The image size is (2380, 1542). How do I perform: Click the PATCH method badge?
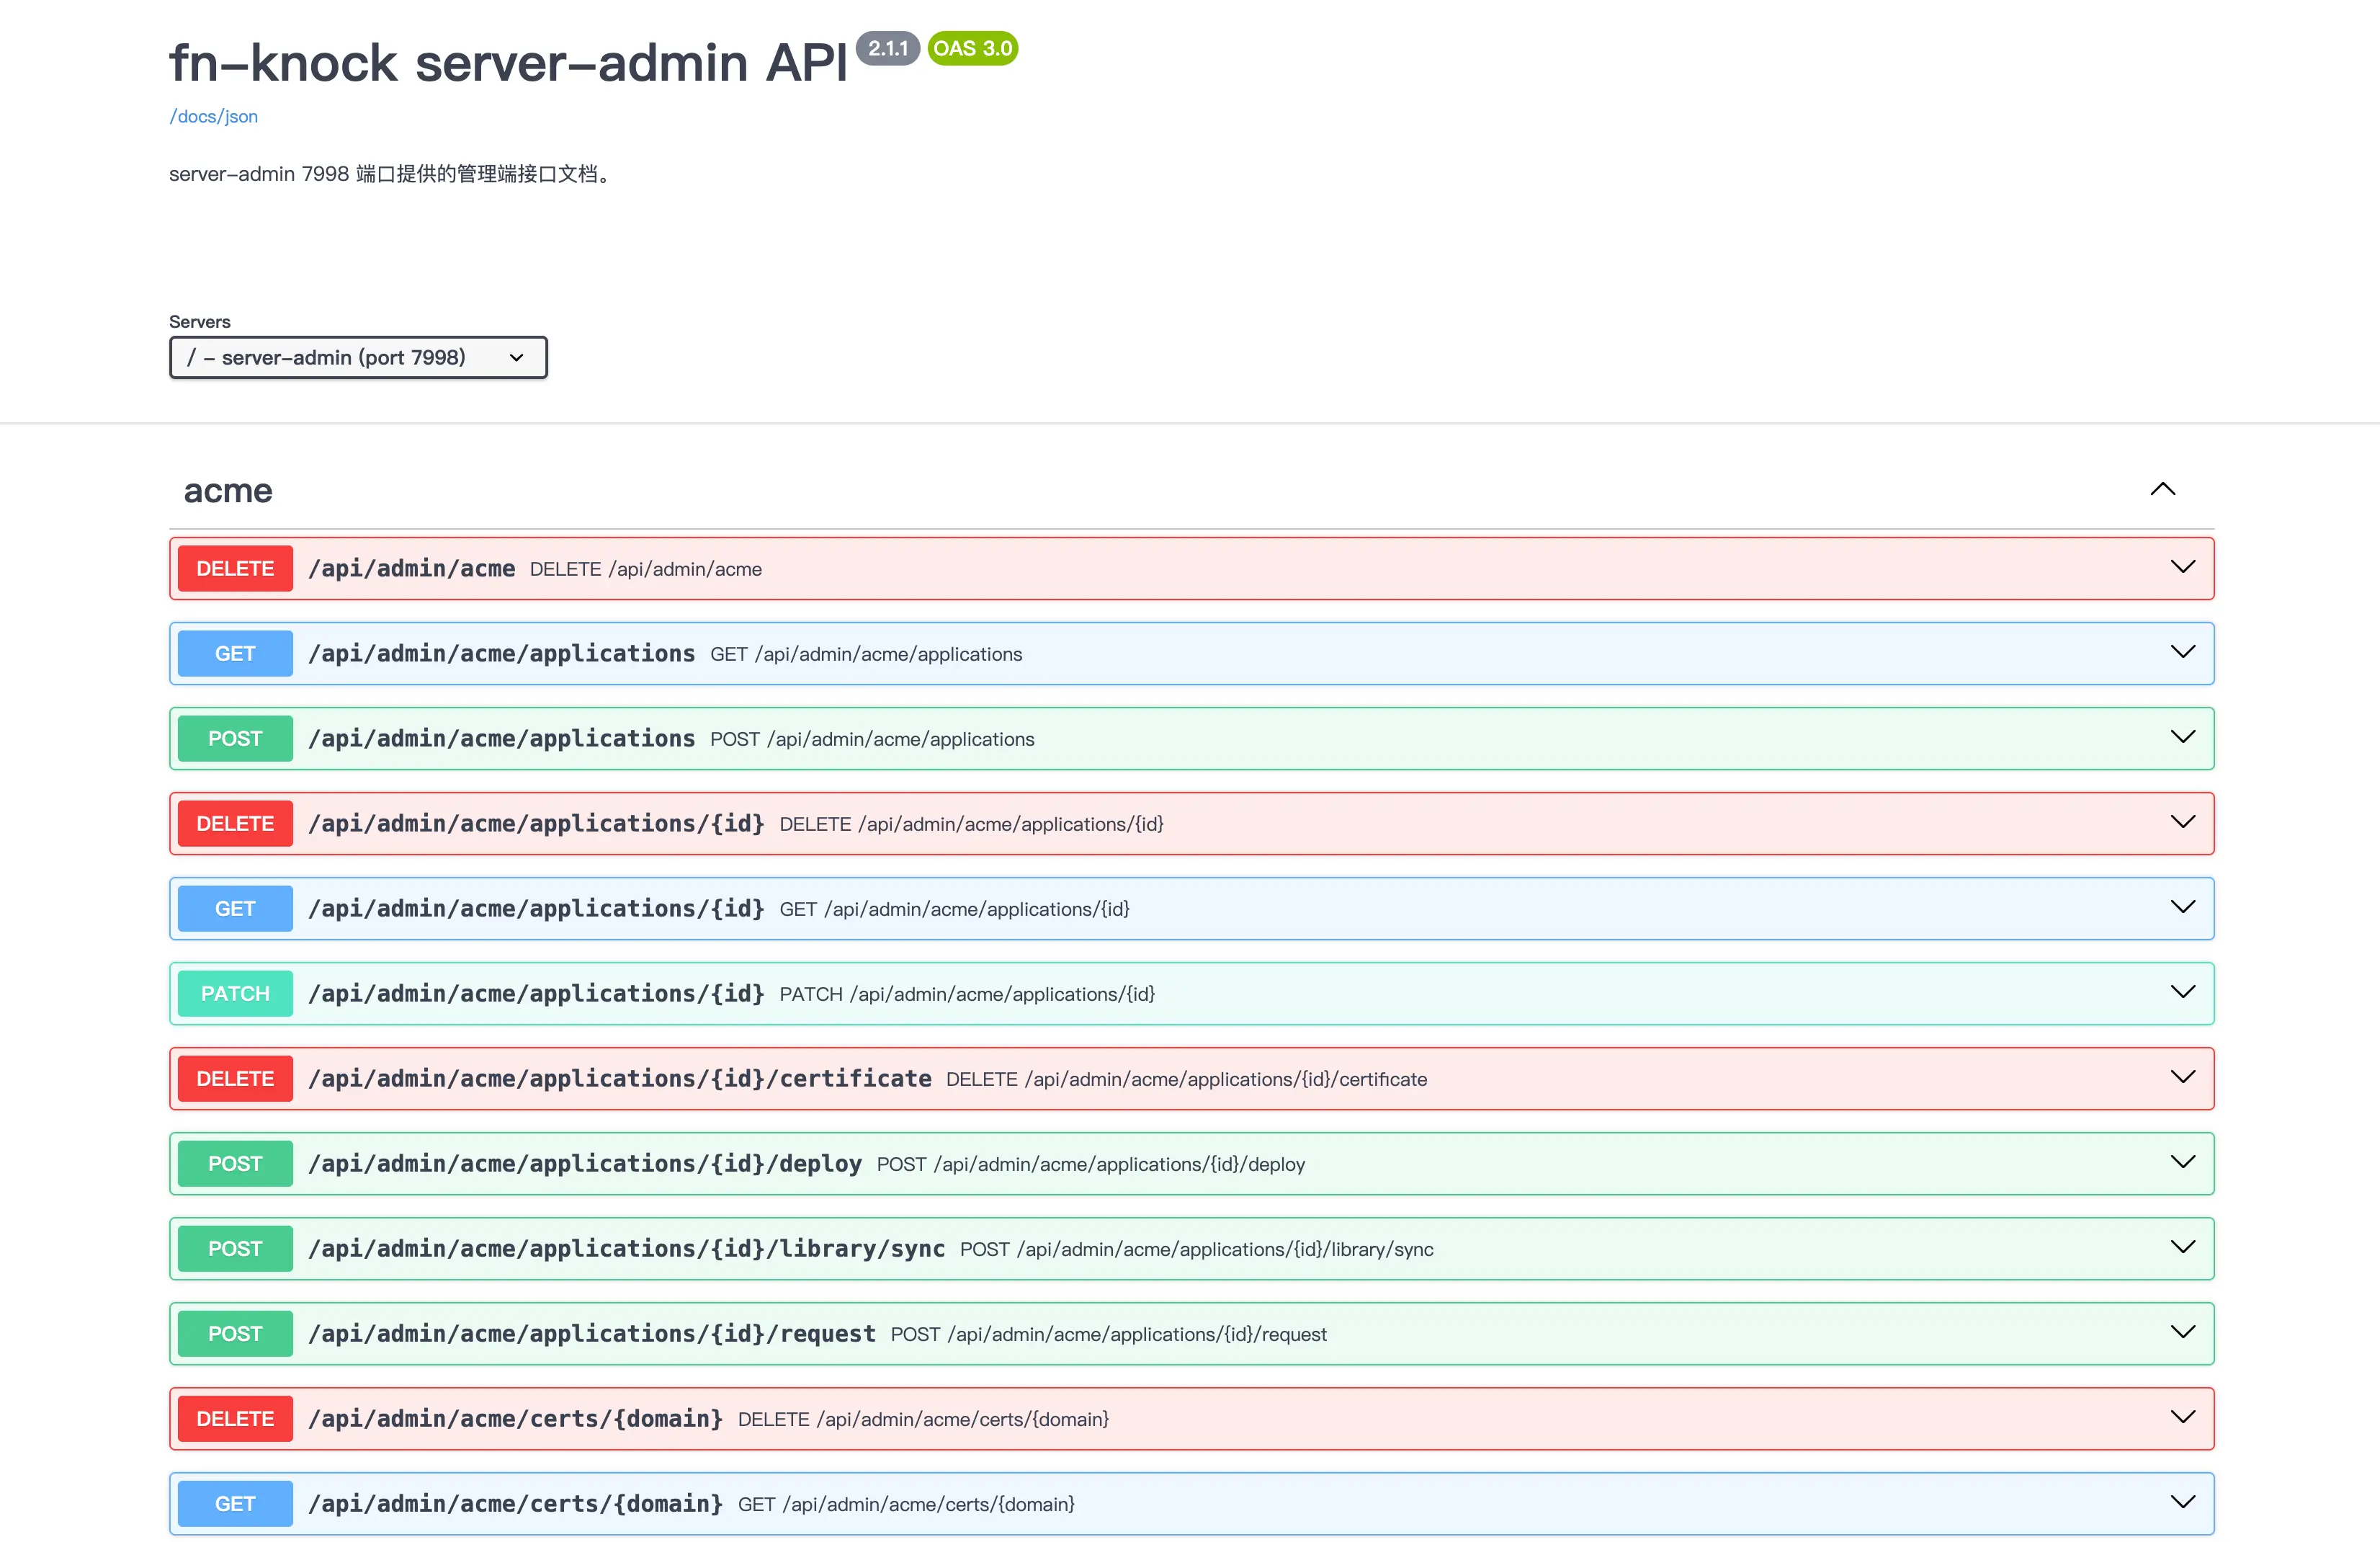[x=235, y=993]
